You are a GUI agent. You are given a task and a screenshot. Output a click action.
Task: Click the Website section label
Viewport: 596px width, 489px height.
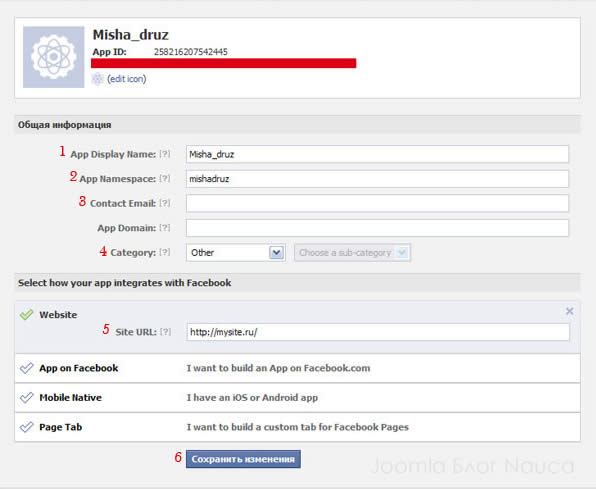[x=58, y=315]
